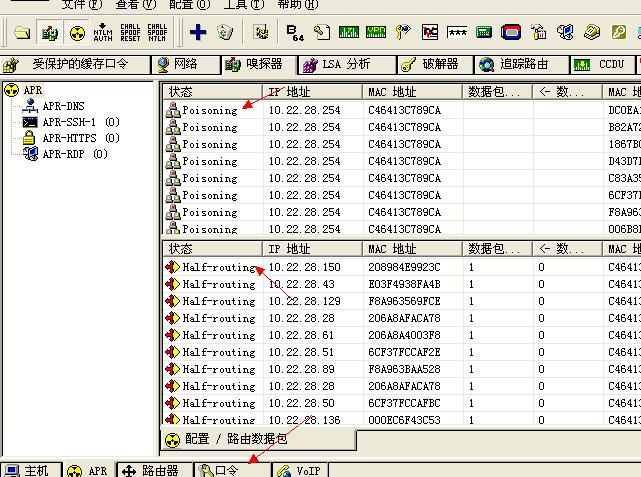
Task: Select the row with IP 10.22.28.61
Action: point(402,336)
